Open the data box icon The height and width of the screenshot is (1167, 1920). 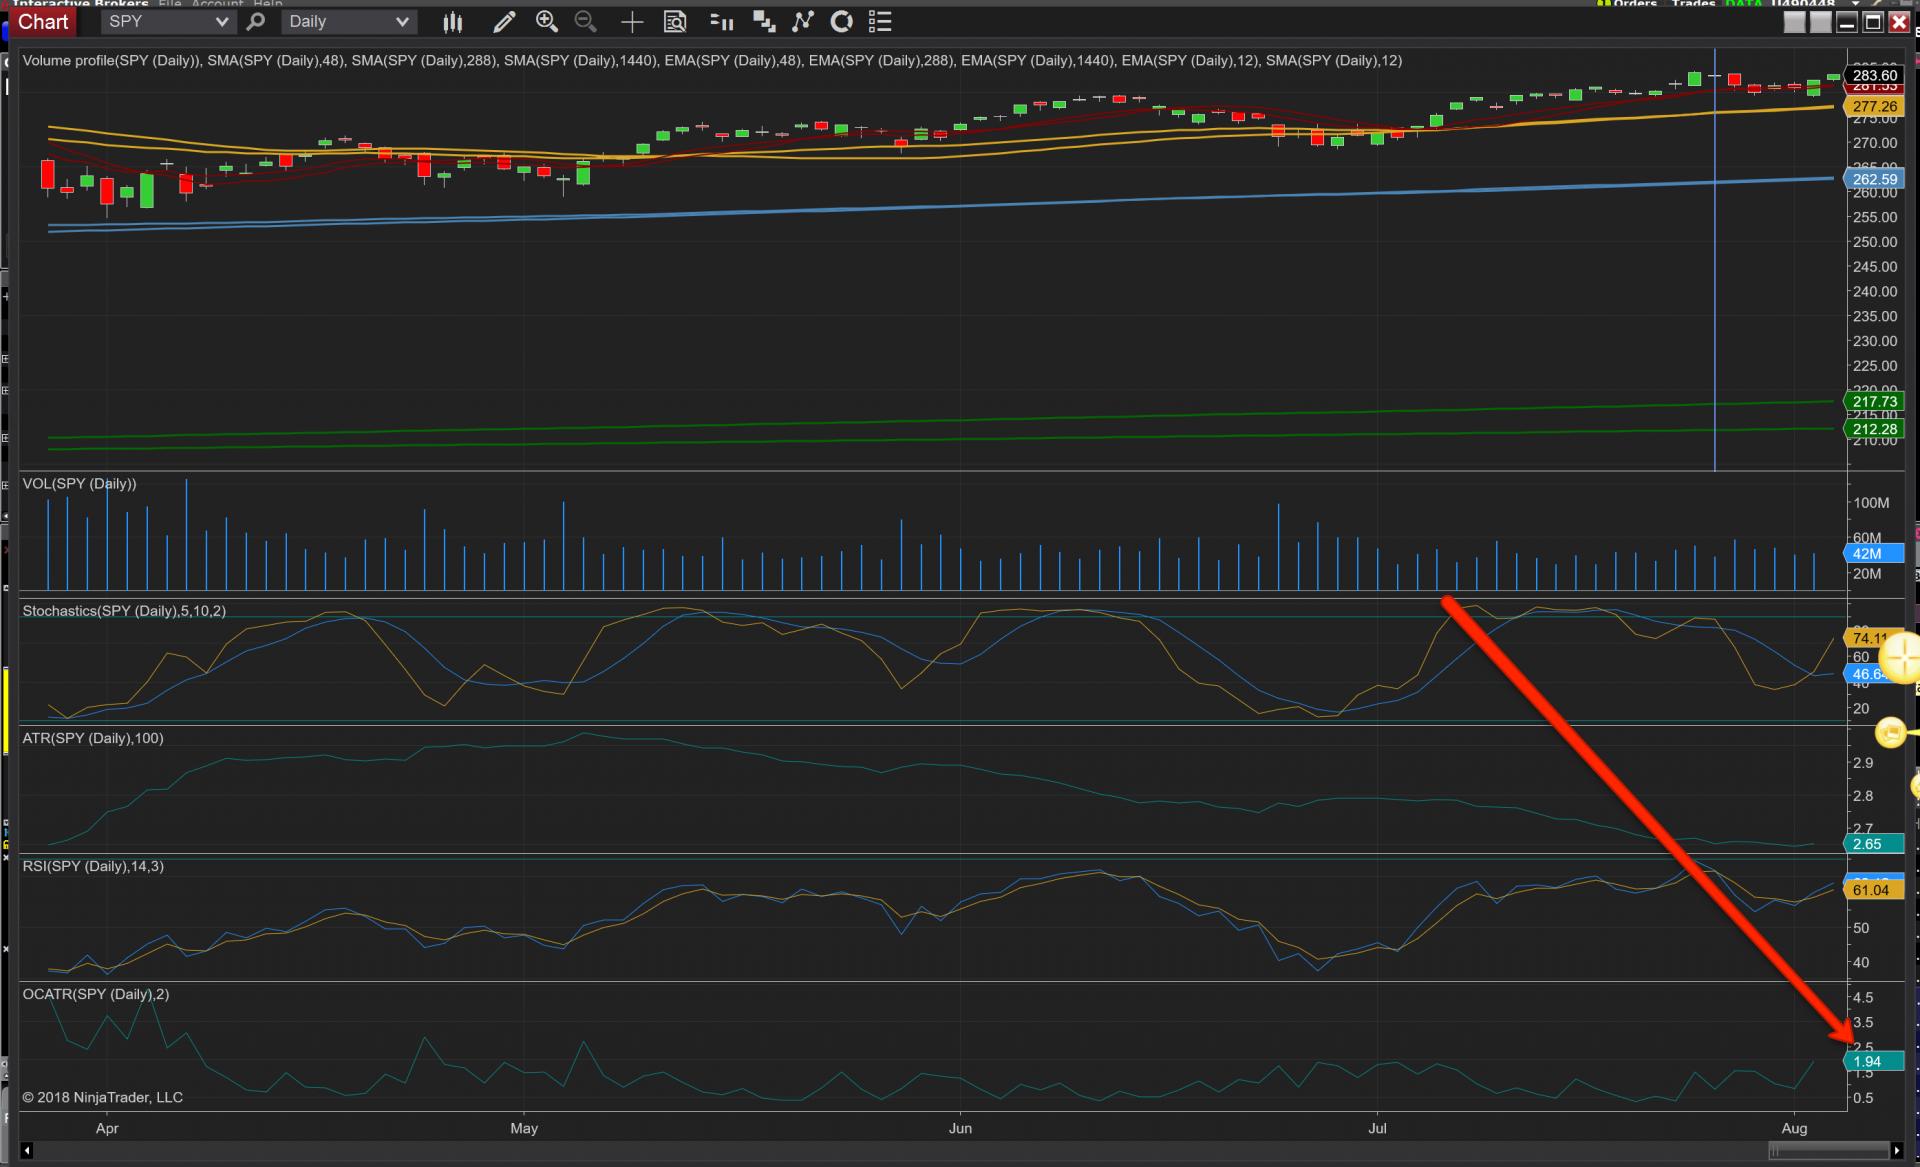[676, 22]
